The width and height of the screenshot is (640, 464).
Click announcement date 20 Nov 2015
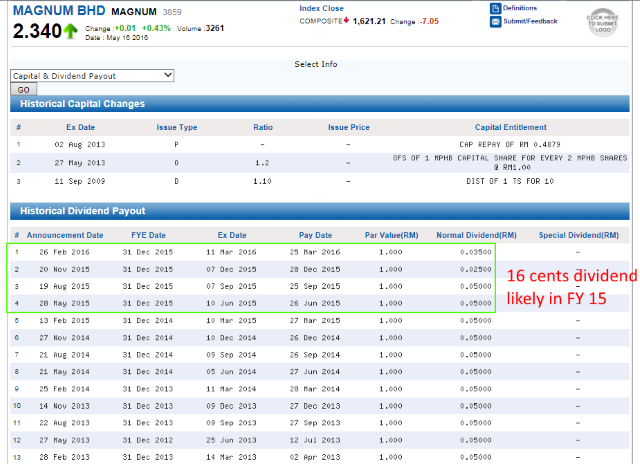[64, 269]
